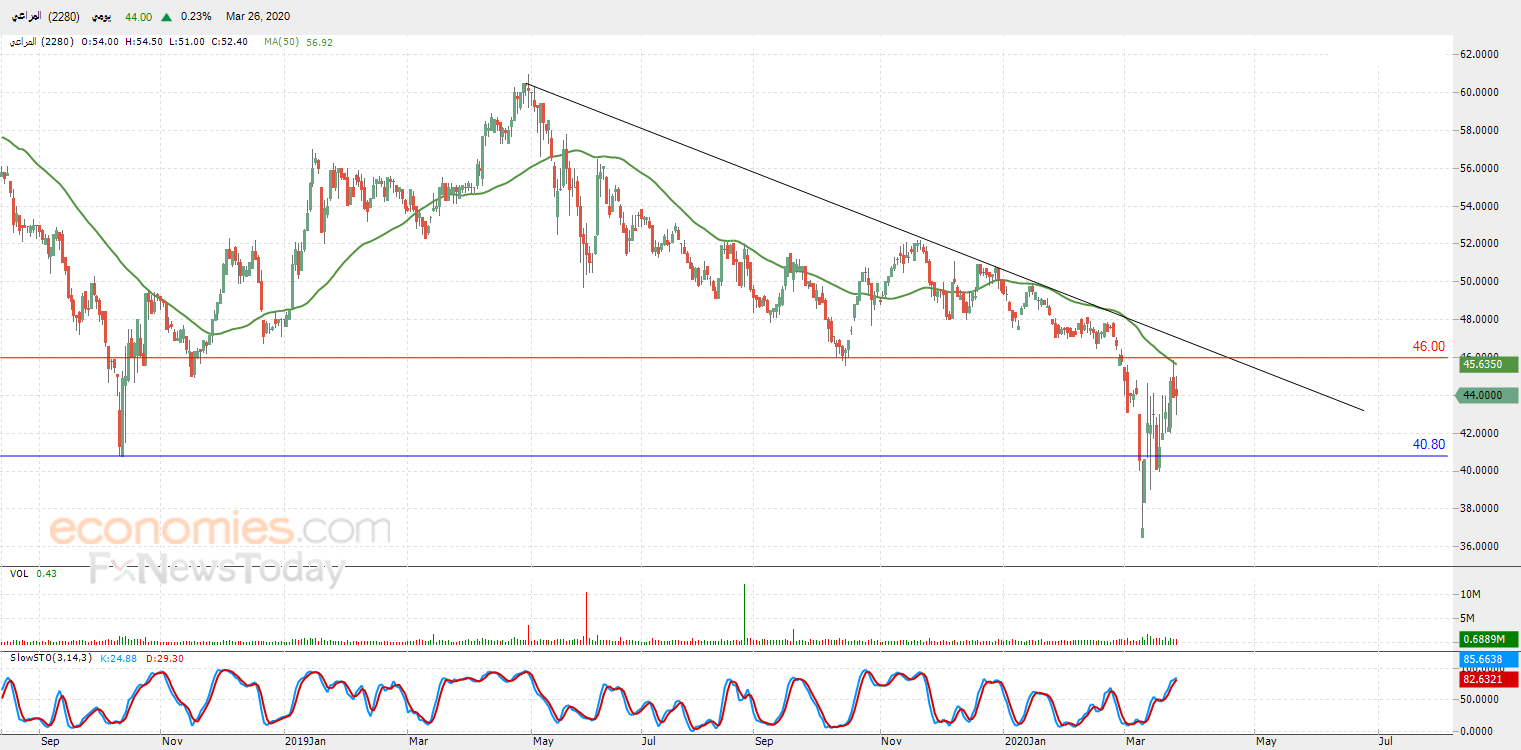Select the SlowSTO(3,14,3) indicator label
The height and width of the screenshot is (750, 1521).
(x=52, y=658)
